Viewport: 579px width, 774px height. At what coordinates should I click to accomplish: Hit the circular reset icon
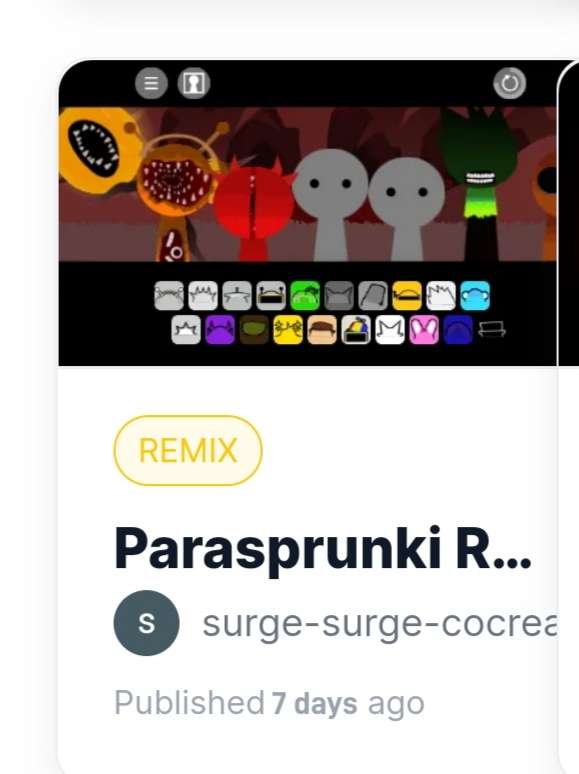pyautogui.click(x=509, y=83)
